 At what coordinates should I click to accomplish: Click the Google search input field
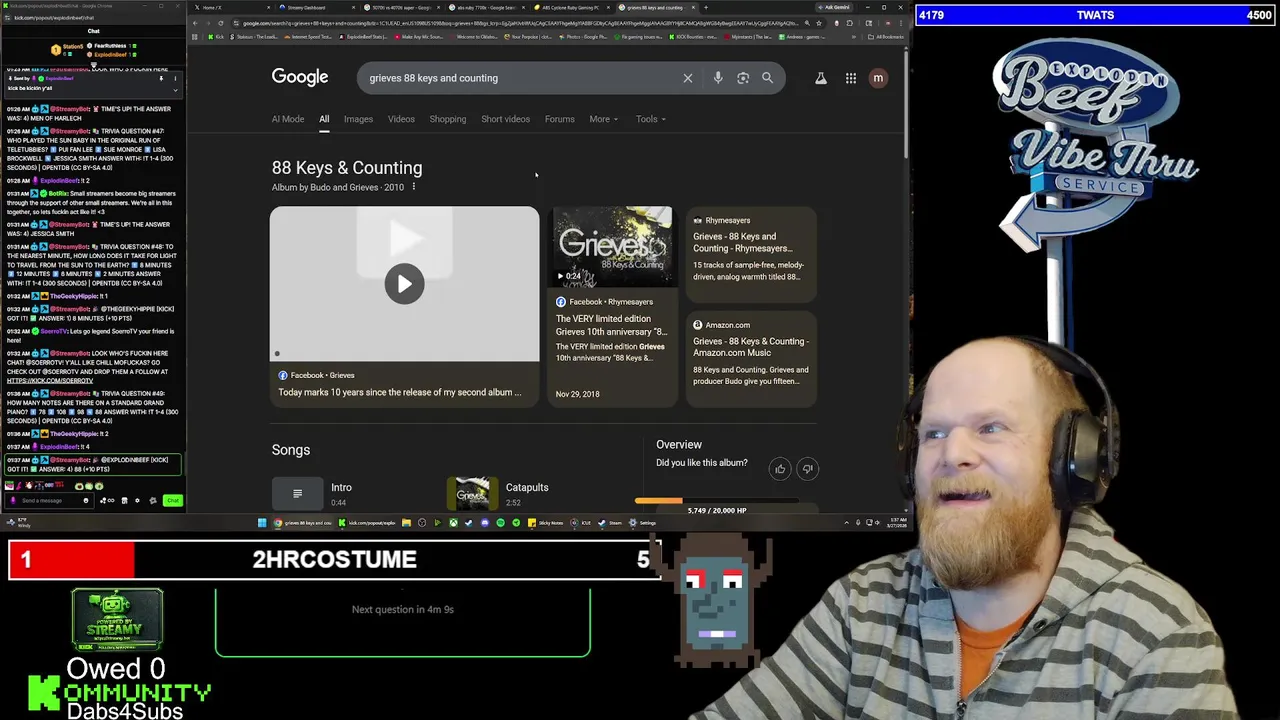click(520, 78)
